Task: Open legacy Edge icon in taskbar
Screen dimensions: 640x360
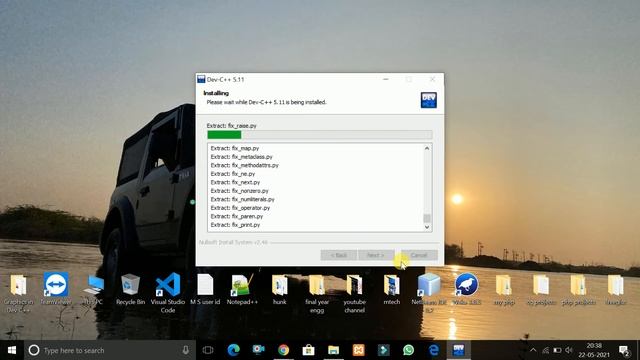Action: point(433,350)
